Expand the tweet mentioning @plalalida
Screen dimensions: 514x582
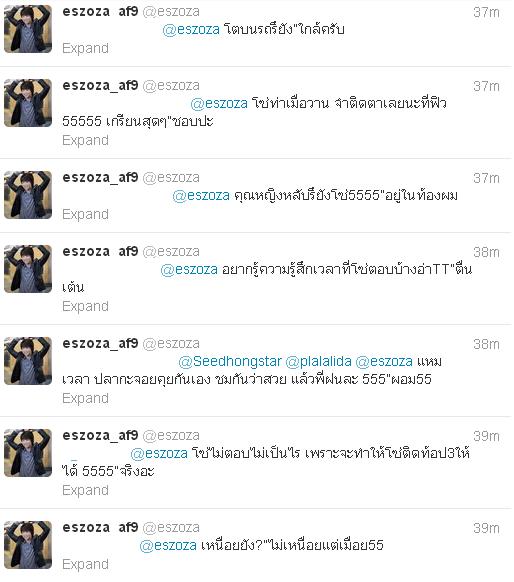[x=85, y=398]
